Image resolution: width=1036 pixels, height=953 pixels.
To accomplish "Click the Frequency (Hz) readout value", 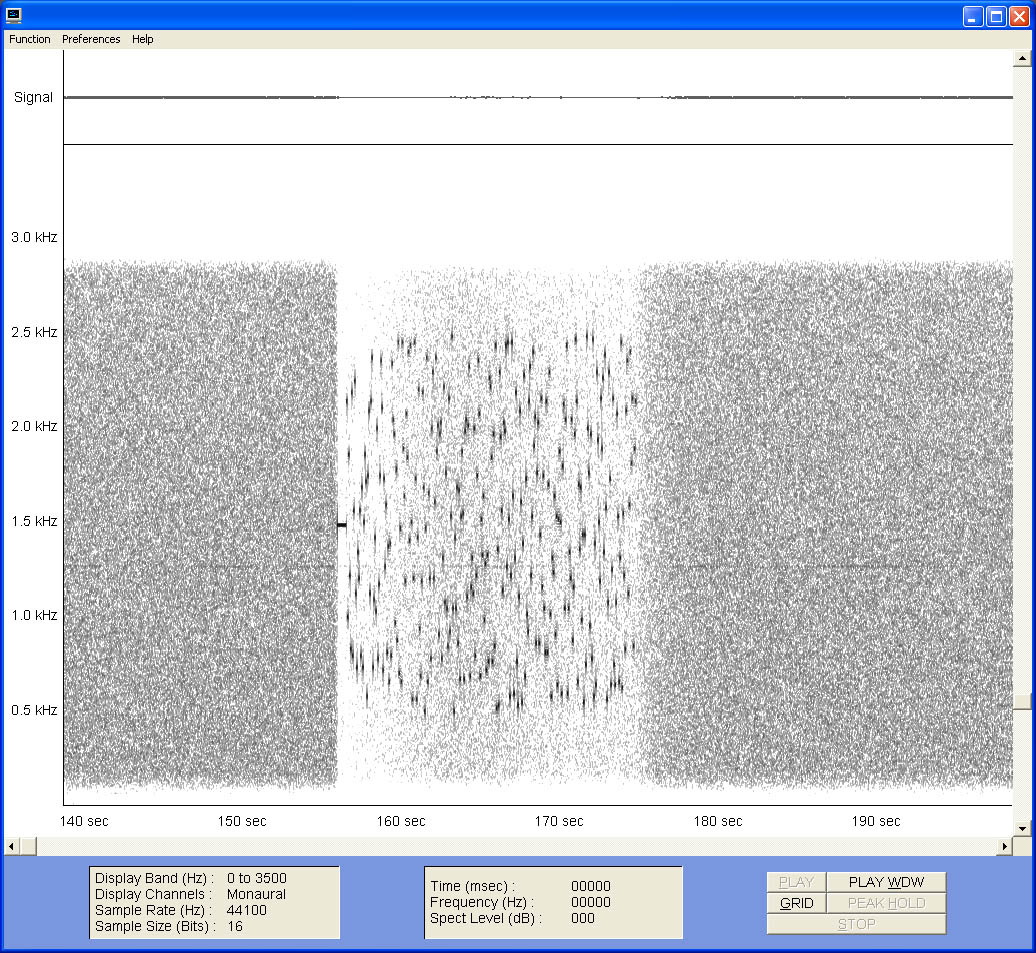I will pyautogui.click(x=591, y=902).
